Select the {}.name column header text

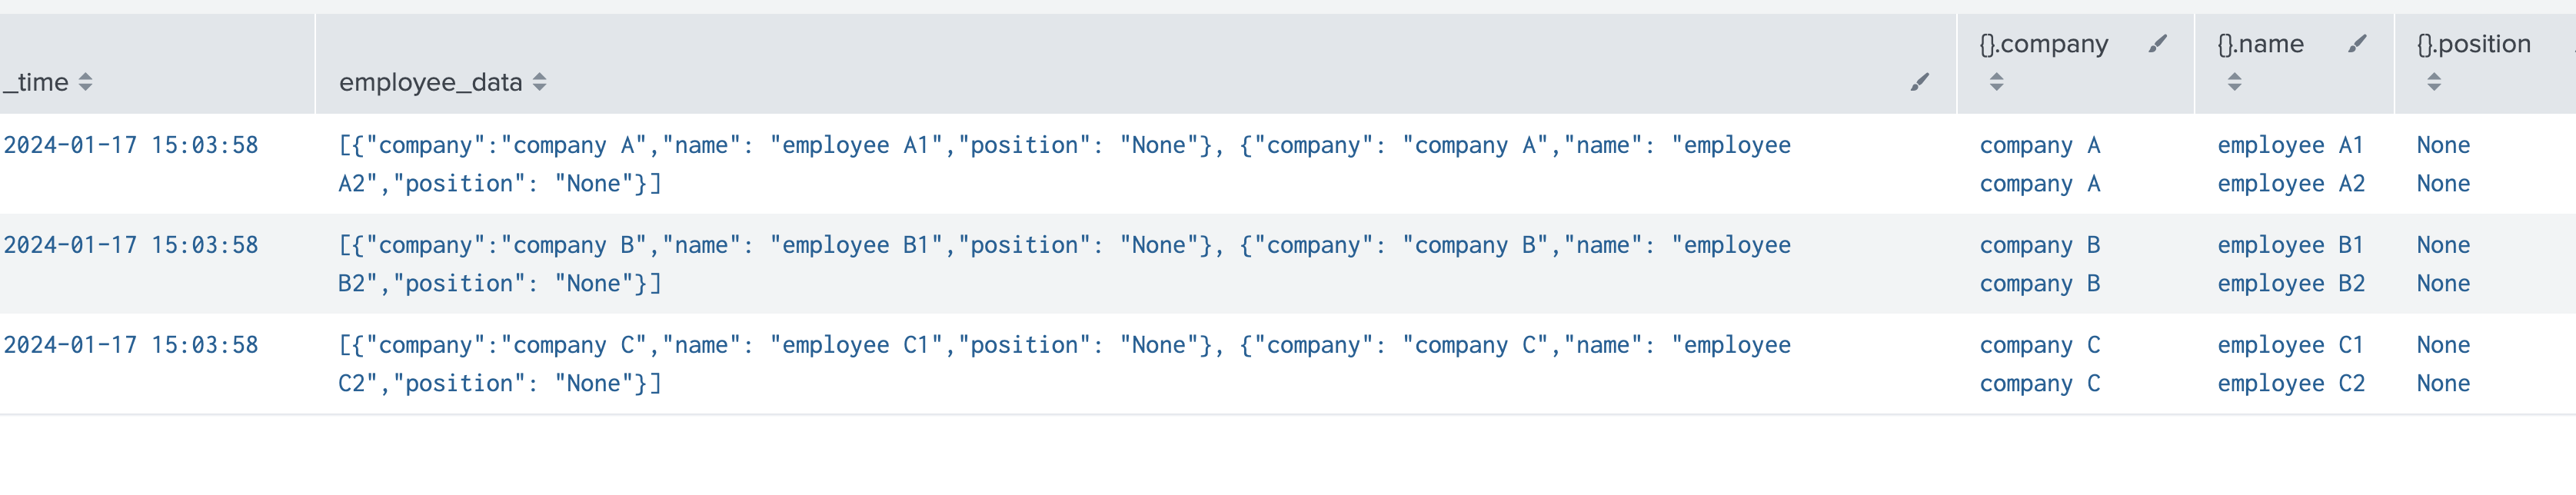point(2260,44)
